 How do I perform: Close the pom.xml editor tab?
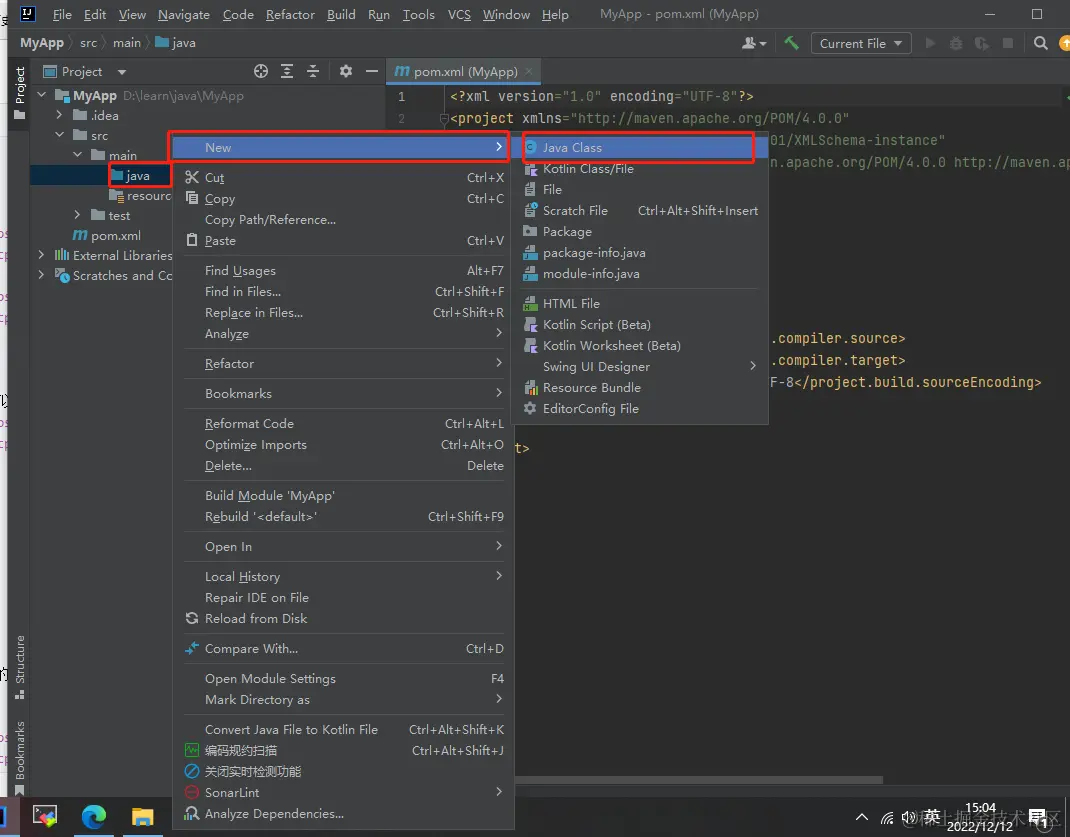coord(530,71)
